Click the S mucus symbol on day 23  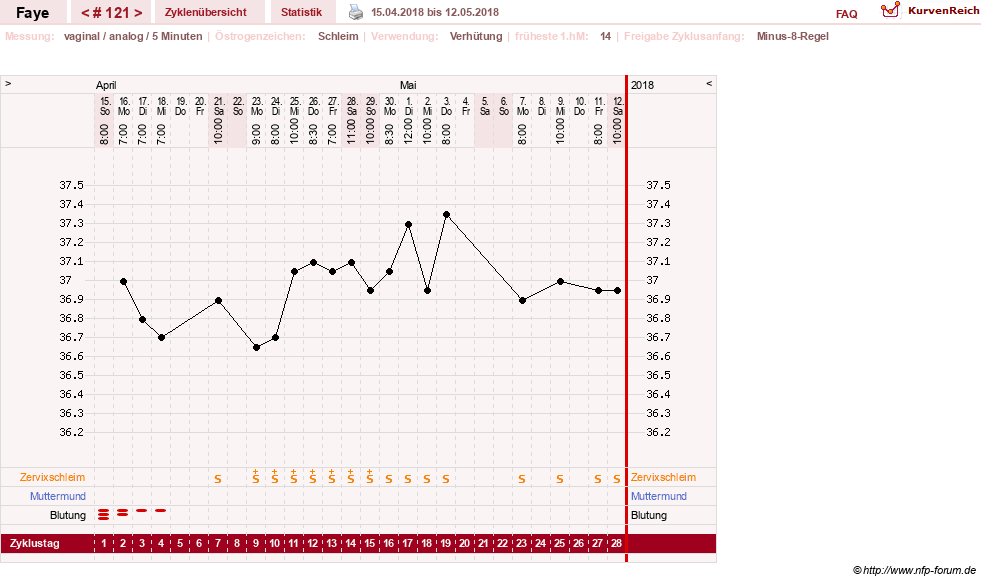(522, 479)
